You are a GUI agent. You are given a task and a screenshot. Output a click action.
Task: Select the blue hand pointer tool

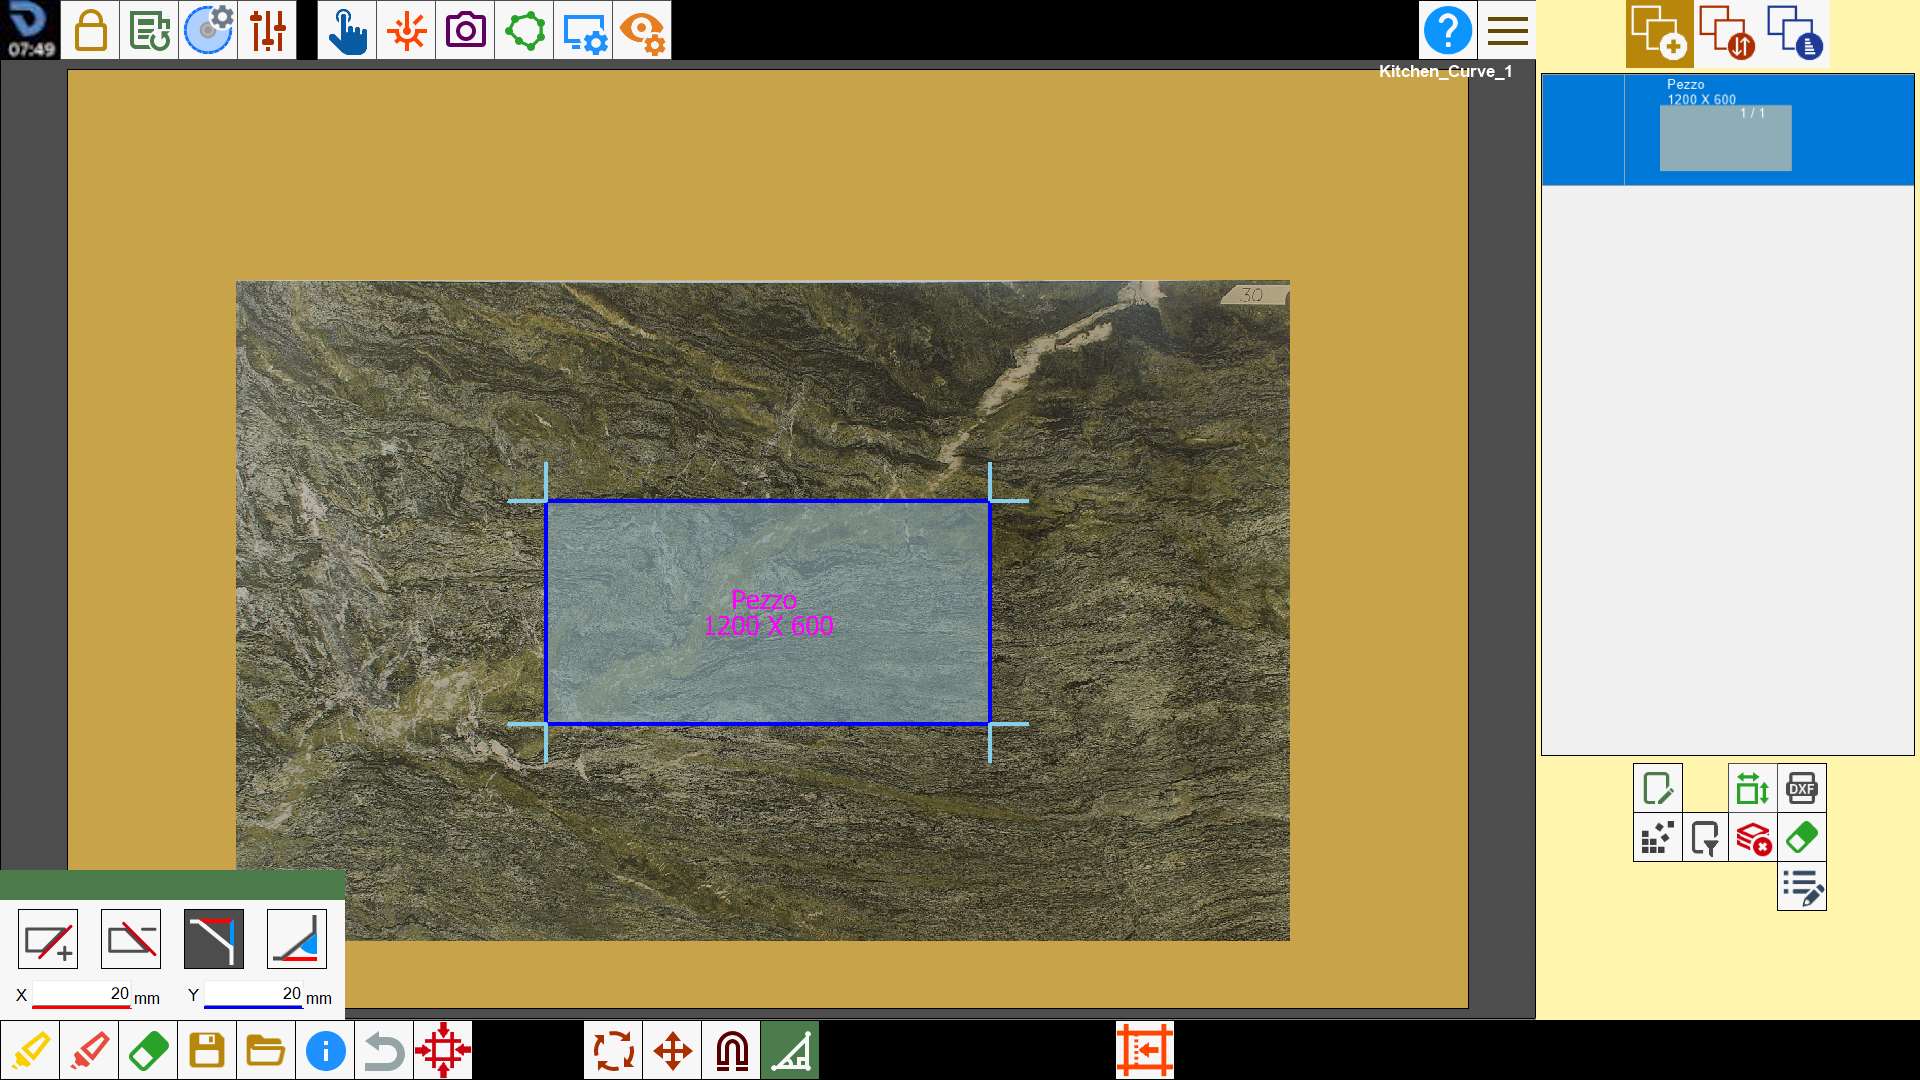pyautogui.click(x=347, y=30)
